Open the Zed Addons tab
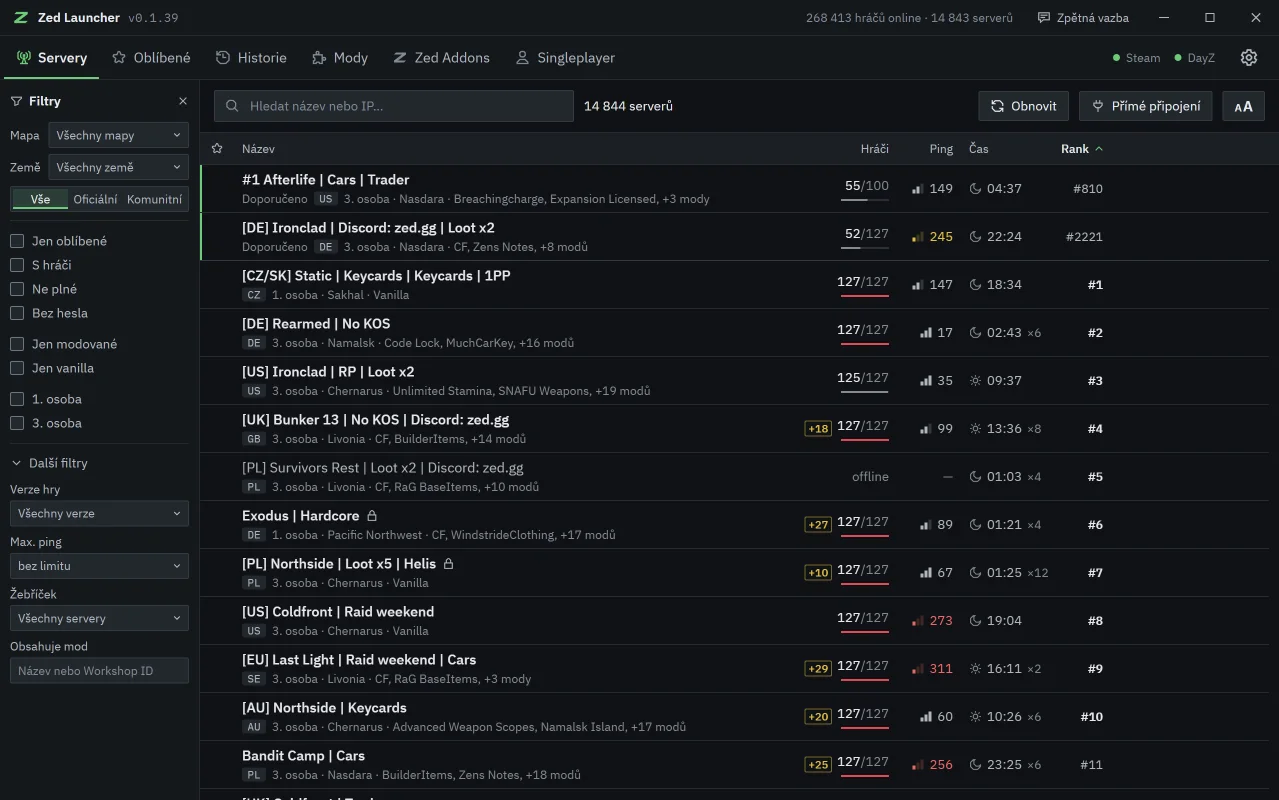Screen dimensions: 1279x800 coord(441,58)
